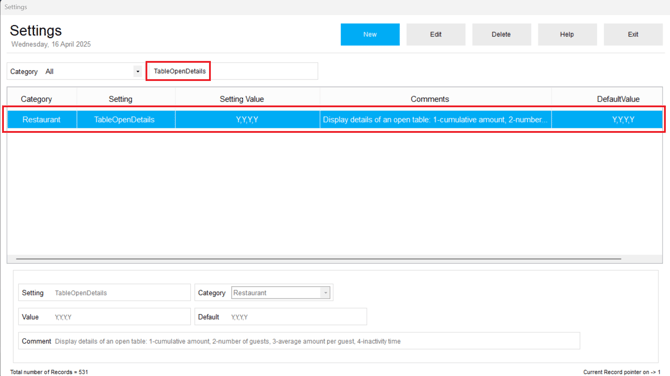Screen dimensions: 670x376
Task: Open Edit for the selected setting
Action: pyautogui.click(x=436, y=34)
